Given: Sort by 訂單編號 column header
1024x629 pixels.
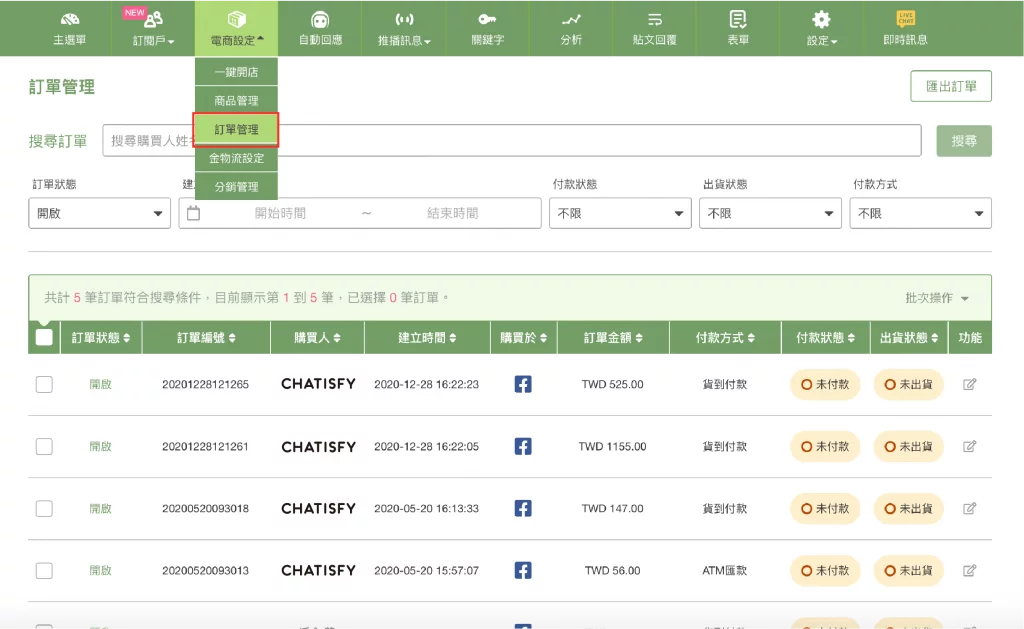Looking at the screenshot, I should point(206,338).
